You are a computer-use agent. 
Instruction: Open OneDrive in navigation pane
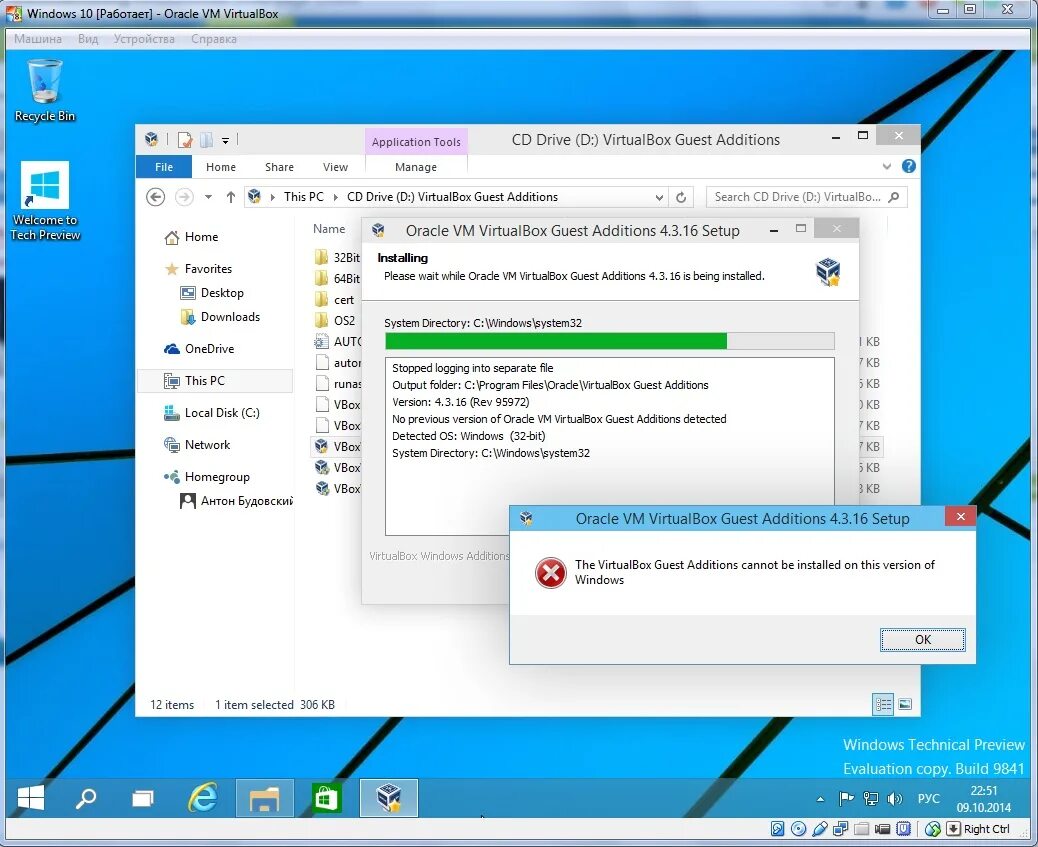pos(199,348)
